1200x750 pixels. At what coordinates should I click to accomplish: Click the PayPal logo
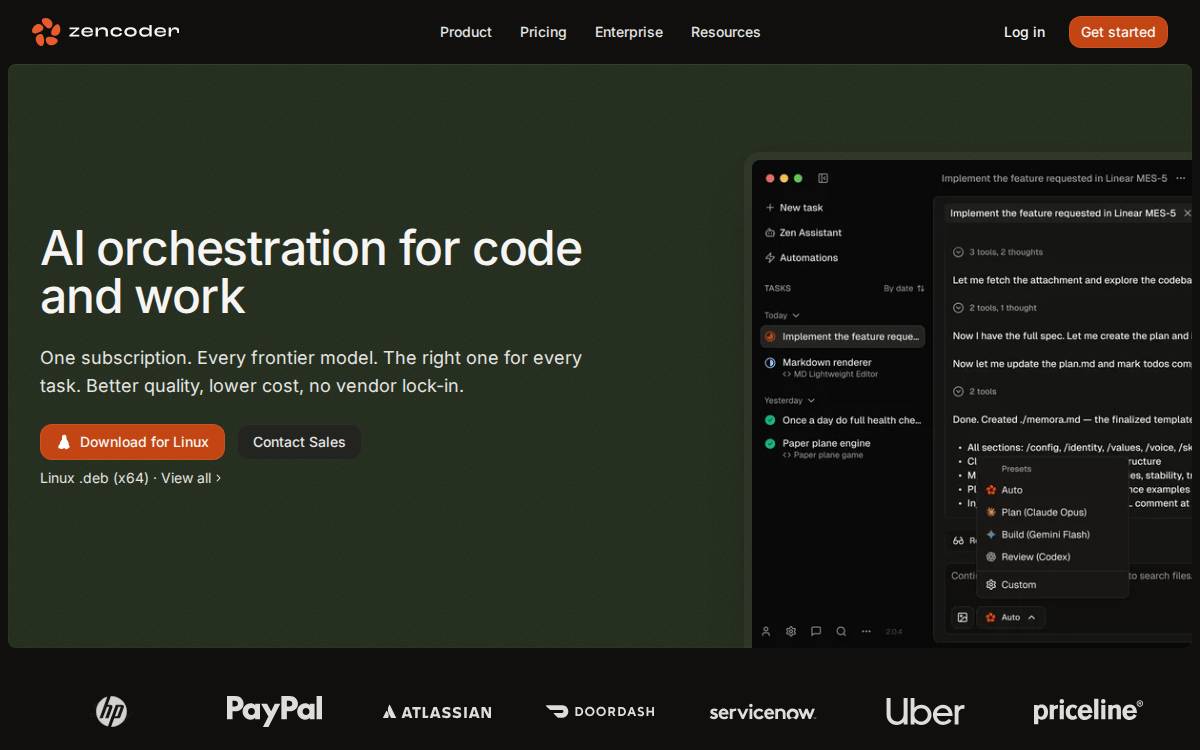274,710
